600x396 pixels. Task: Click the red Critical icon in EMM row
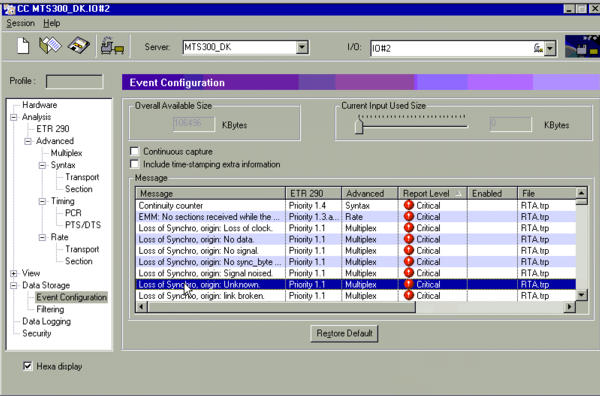tap(409, 217)
